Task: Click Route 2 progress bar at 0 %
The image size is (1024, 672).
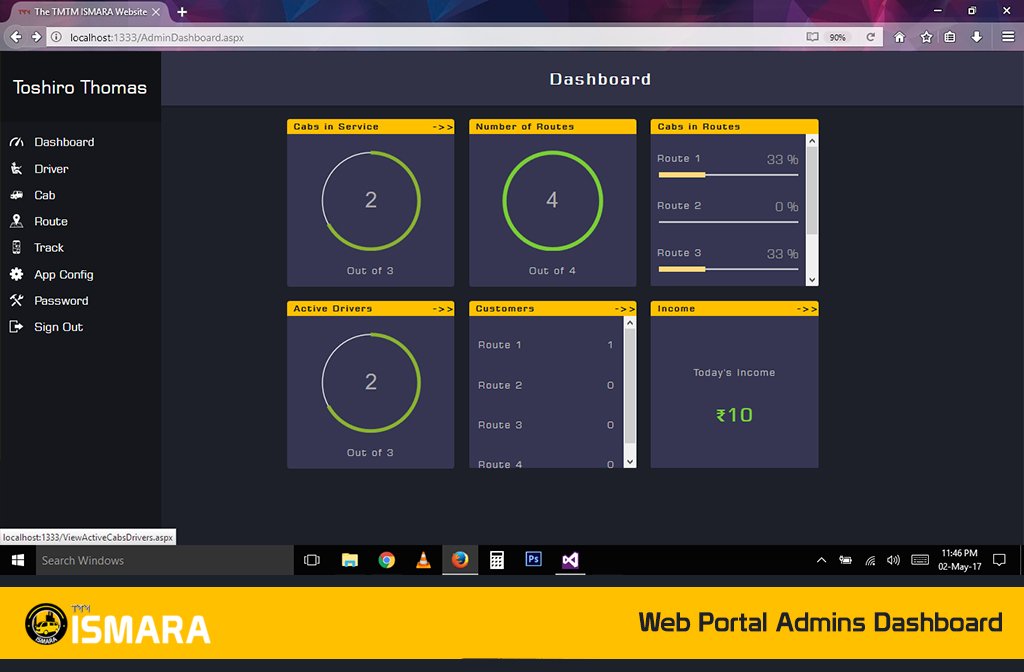Action: tap(728, 222)
